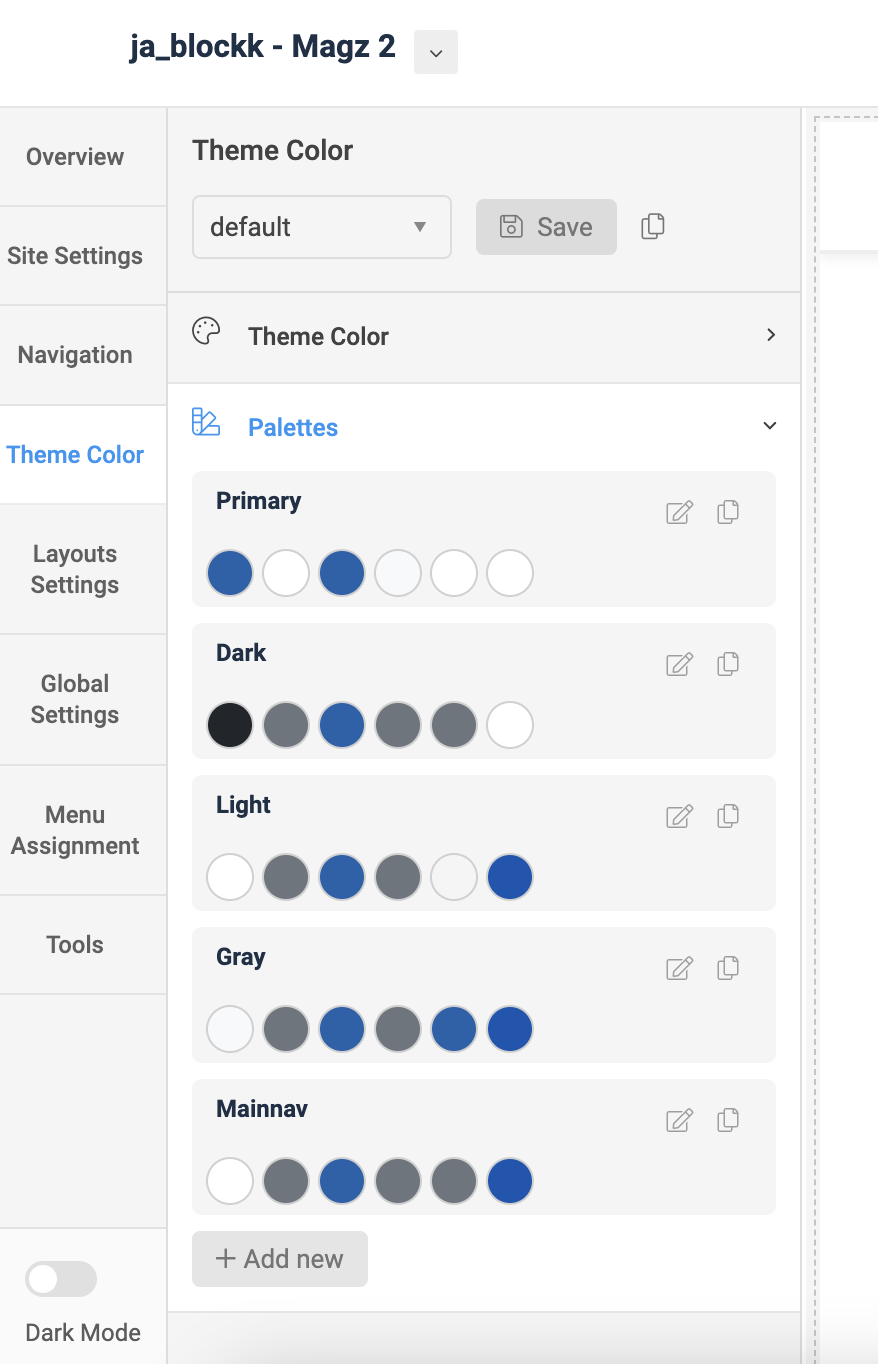Edit the Primary palette
Screen dimensions: 878x1364
click(679, 513)
